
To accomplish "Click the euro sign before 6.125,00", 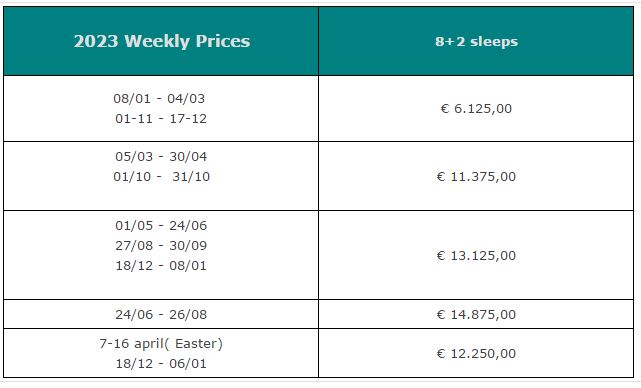I will tap(445, 109).
